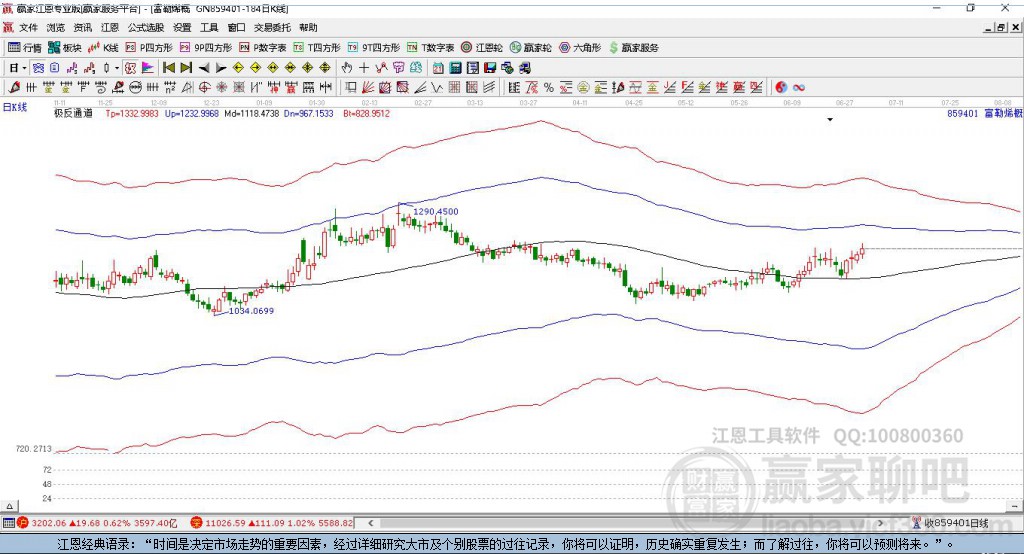Open the calculator icon

coord(456,68)
